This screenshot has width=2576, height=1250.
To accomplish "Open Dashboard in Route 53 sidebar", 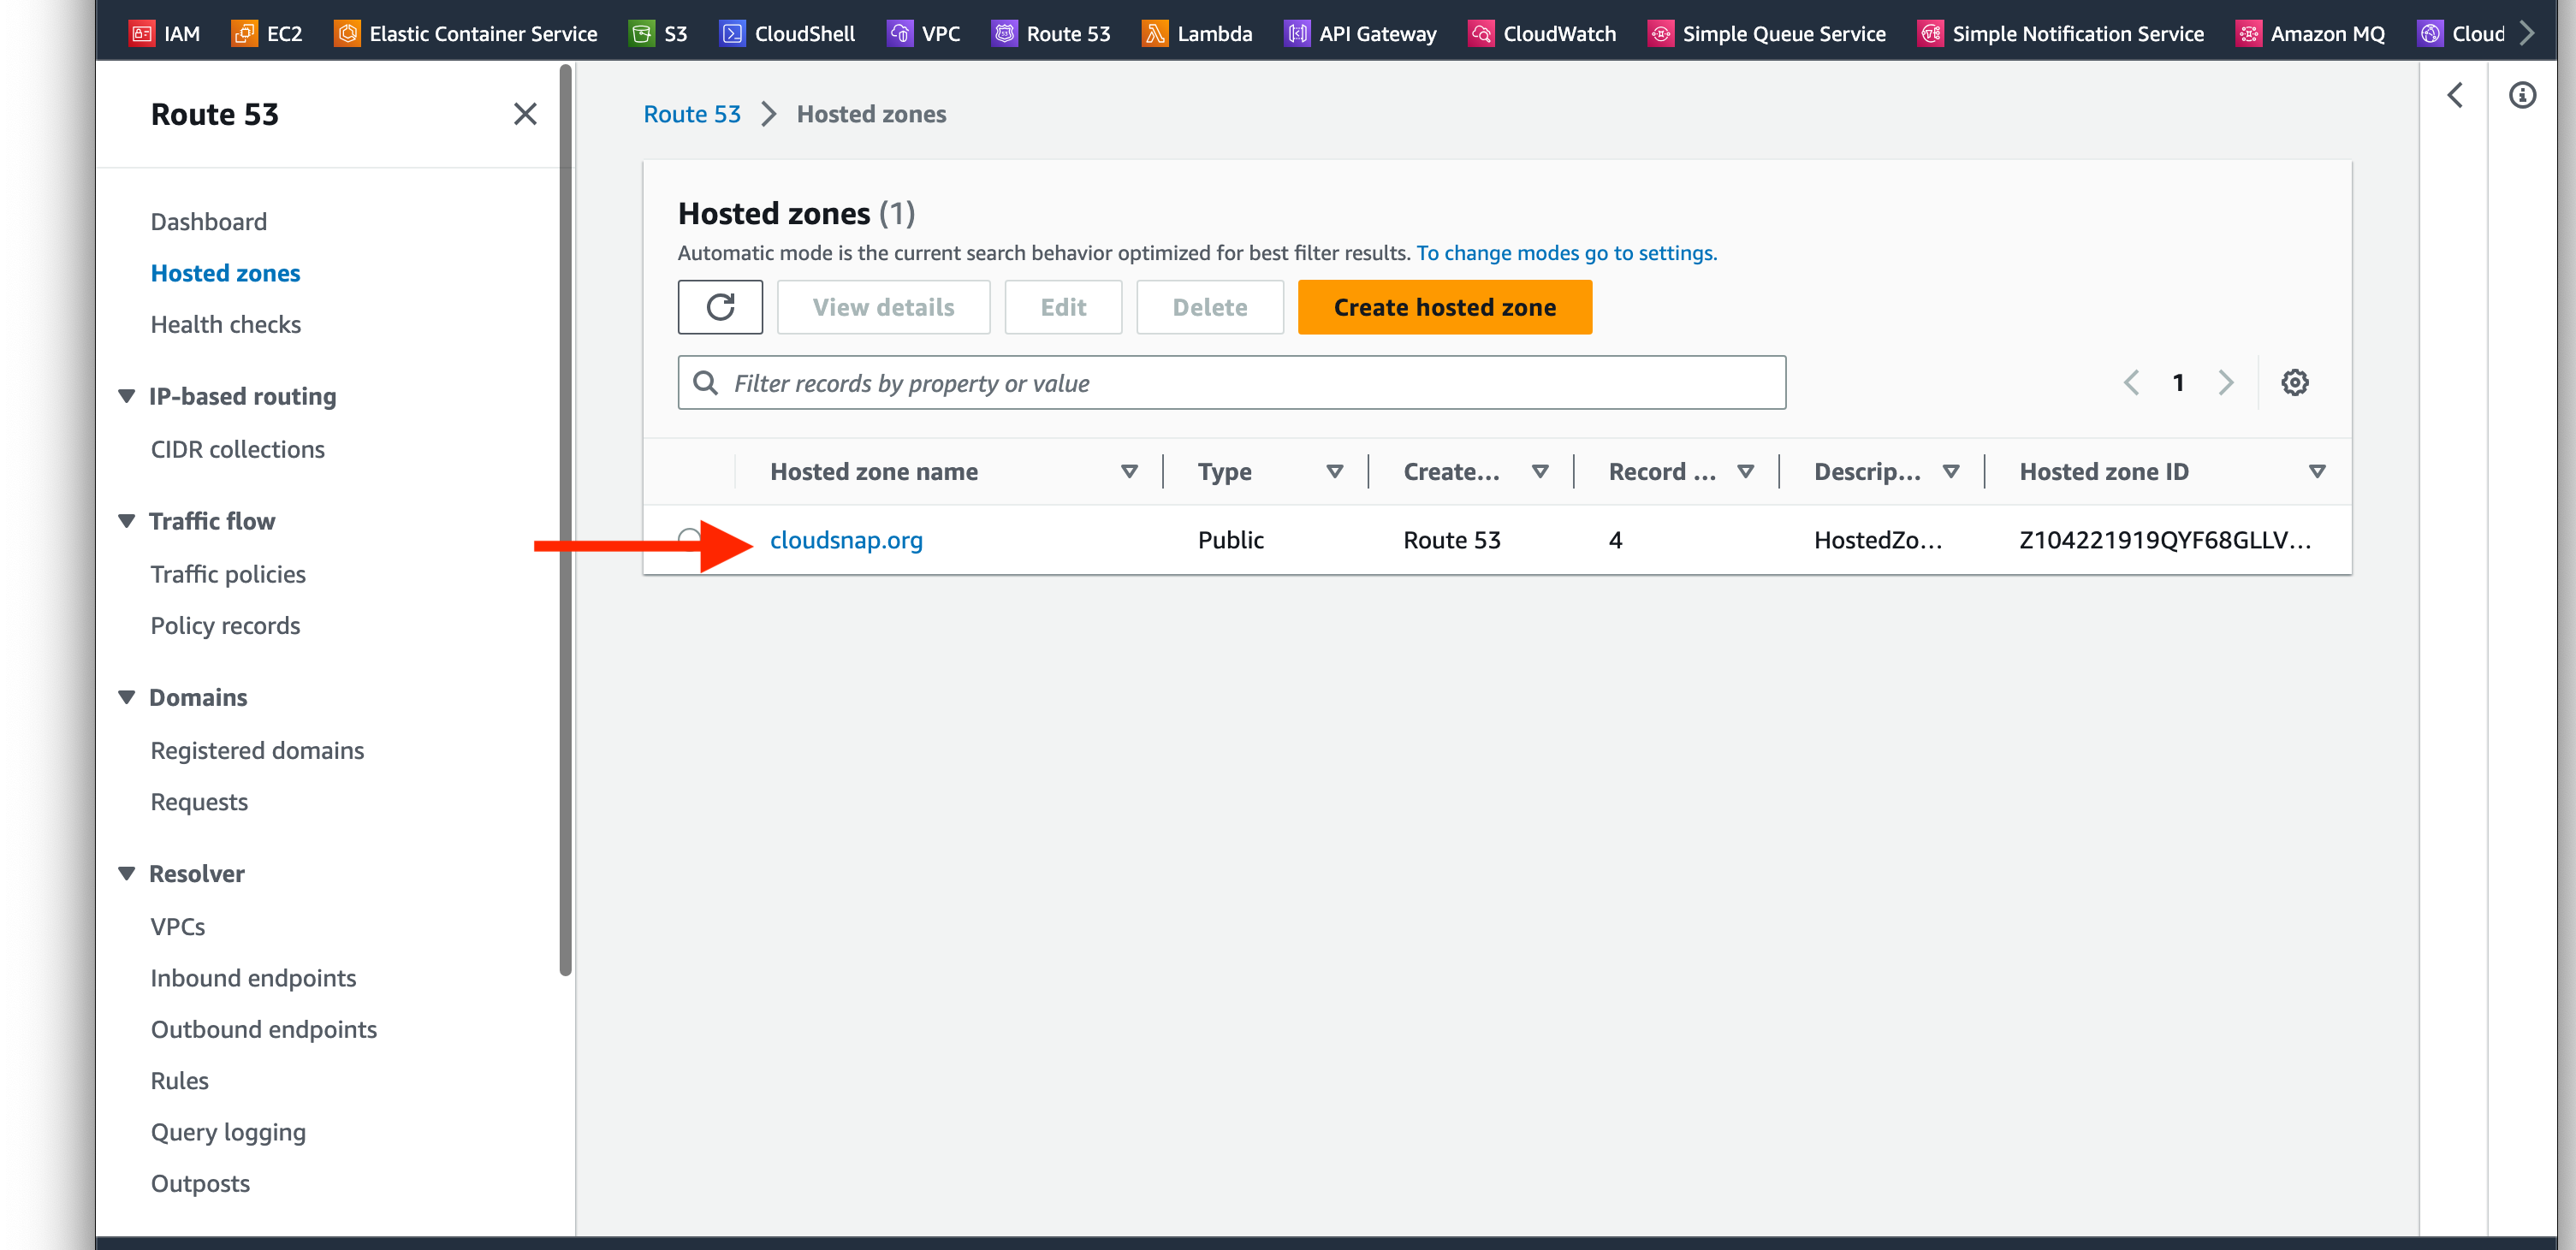I will tap(209, 221).
